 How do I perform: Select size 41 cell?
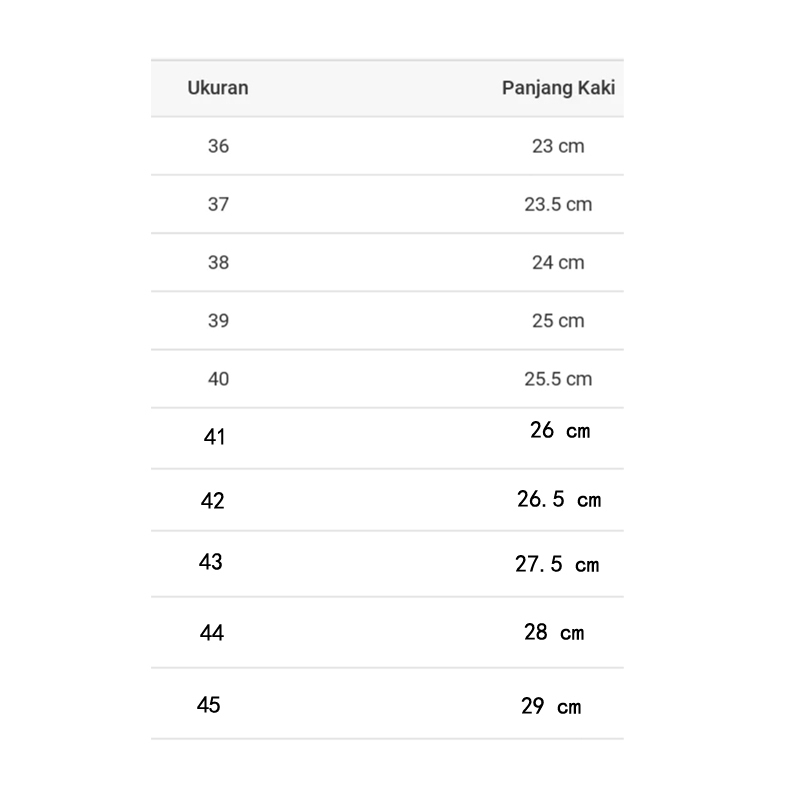click(214, 437)
